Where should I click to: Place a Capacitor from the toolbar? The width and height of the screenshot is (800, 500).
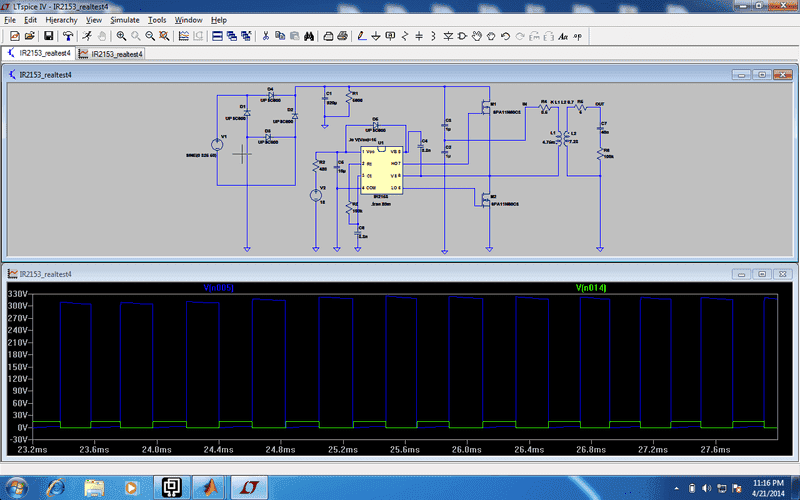point(419,36)
